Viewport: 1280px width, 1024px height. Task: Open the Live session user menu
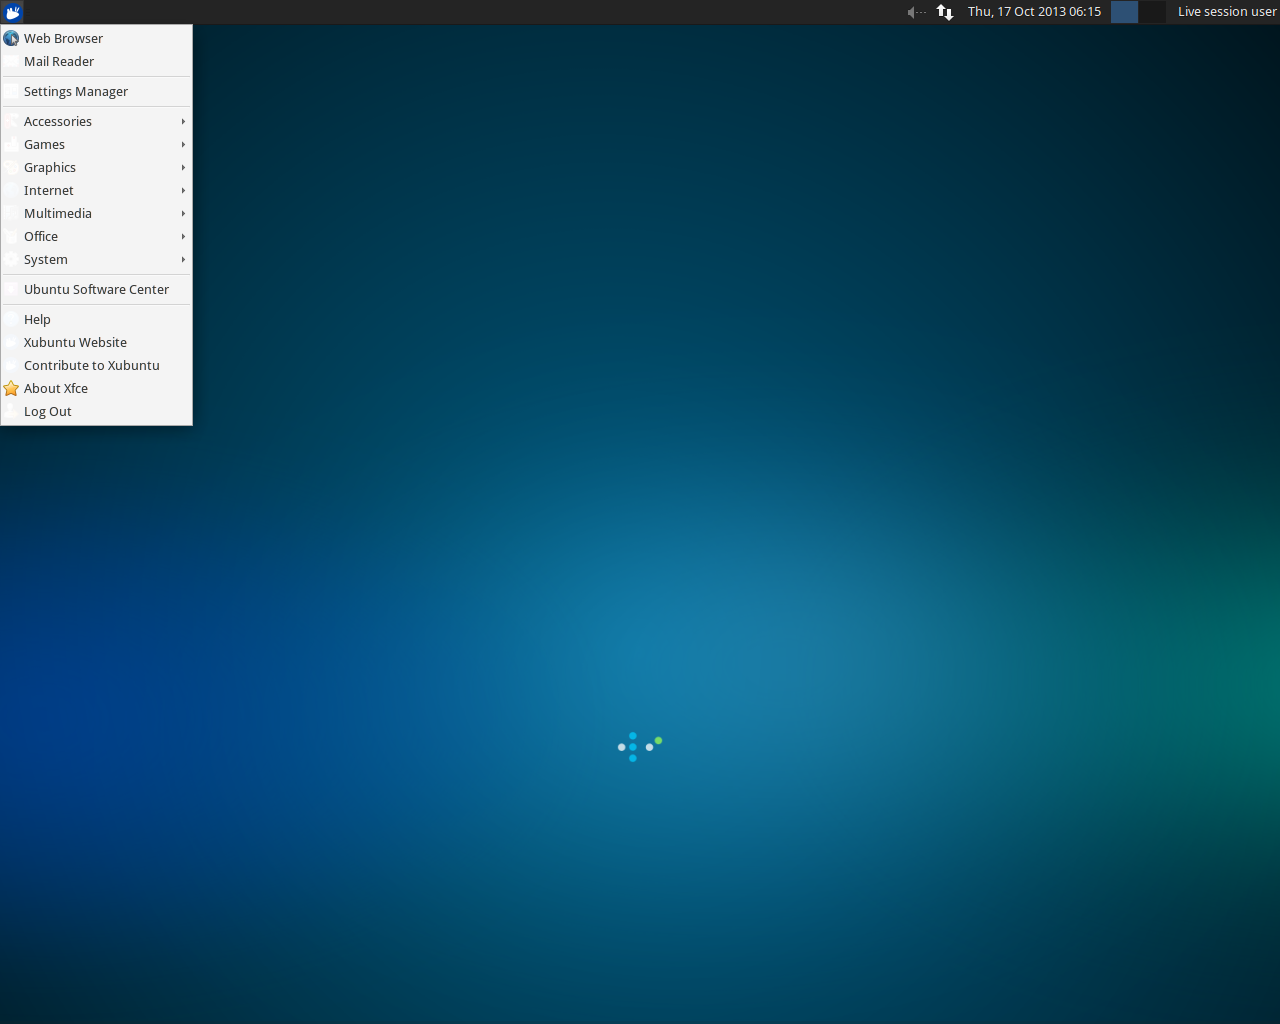tap(1227, 12)
